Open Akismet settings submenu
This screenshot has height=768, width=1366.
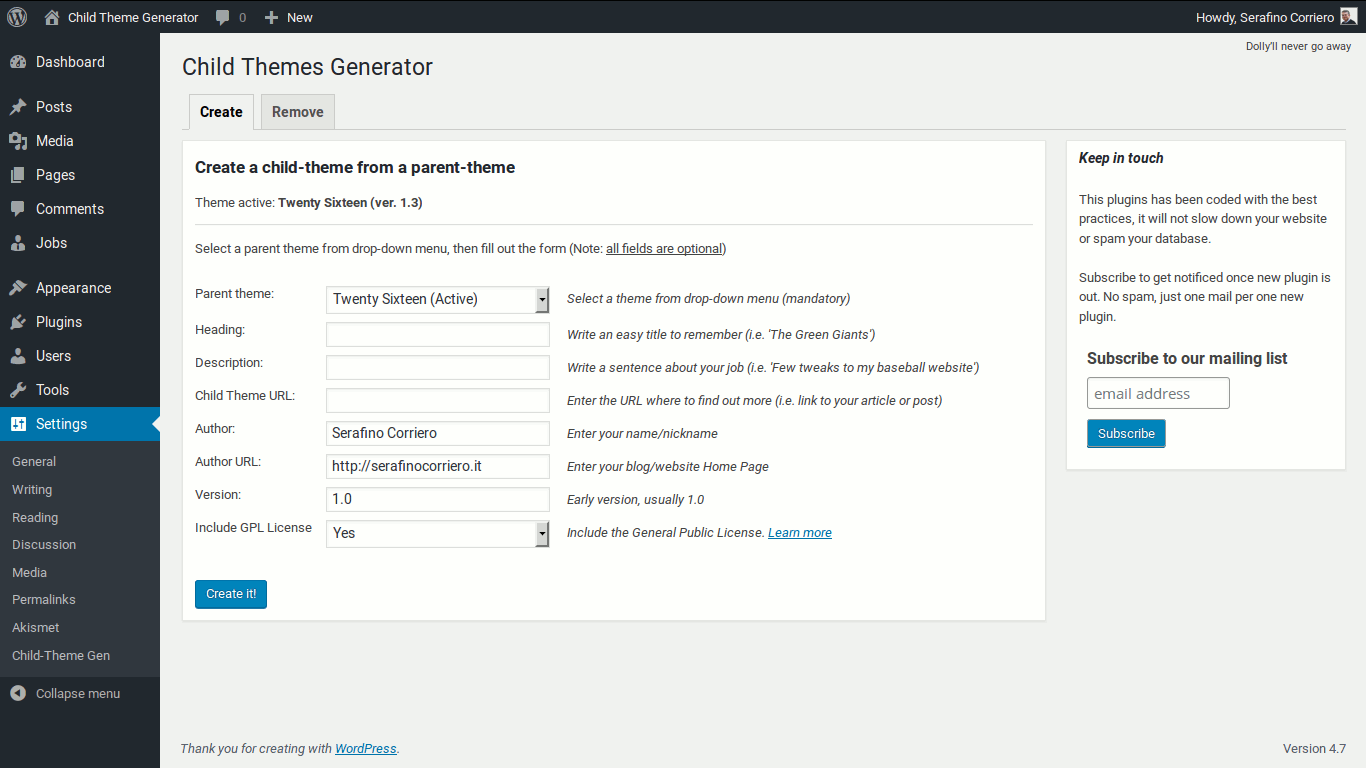point(36,628)
